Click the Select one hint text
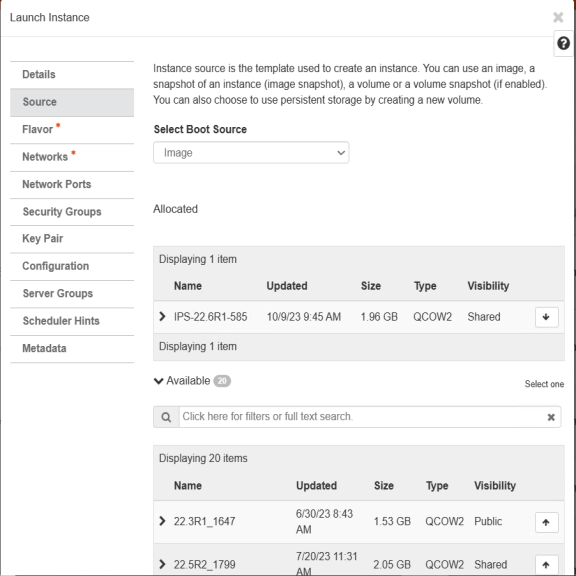This screenshot has width=576, height=576. click(x=544, y=384)
